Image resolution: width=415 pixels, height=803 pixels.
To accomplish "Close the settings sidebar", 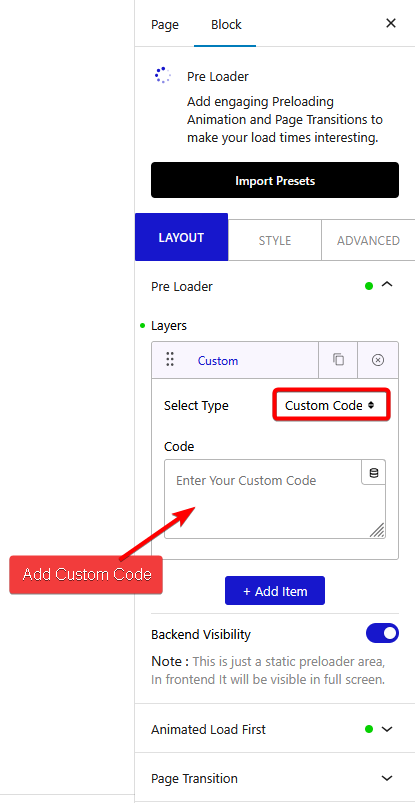I will tap(391, 23).
